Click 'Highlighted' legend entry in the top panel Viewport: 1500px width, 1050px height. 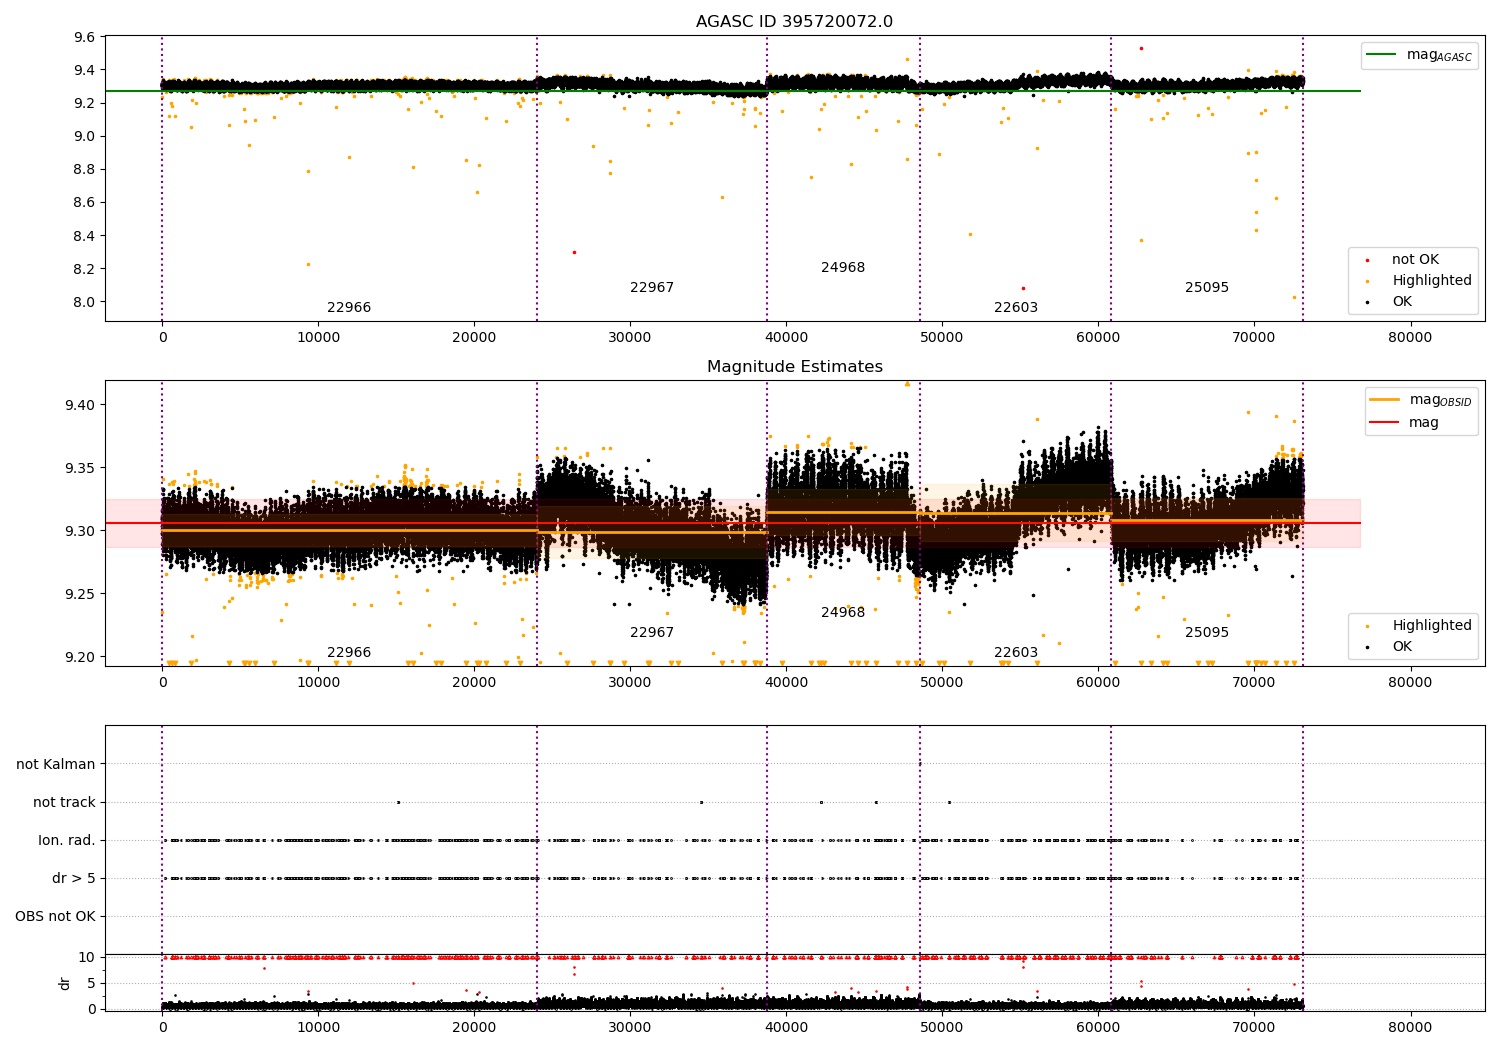(x=1431, y=281)
